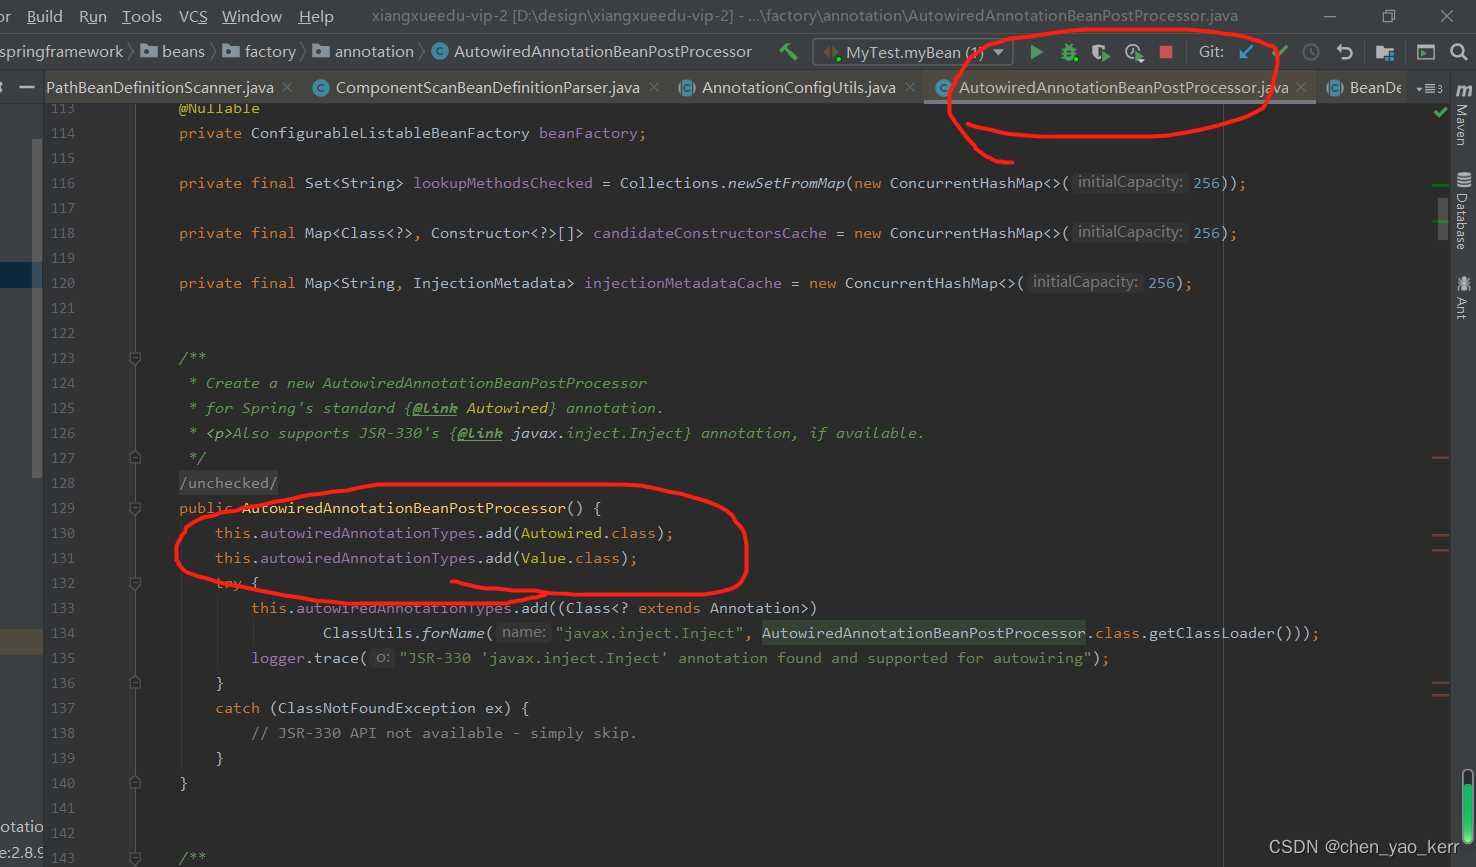Click the green inspection status checkmark
Screen dimensions: 1476x867
point(1440,112)
